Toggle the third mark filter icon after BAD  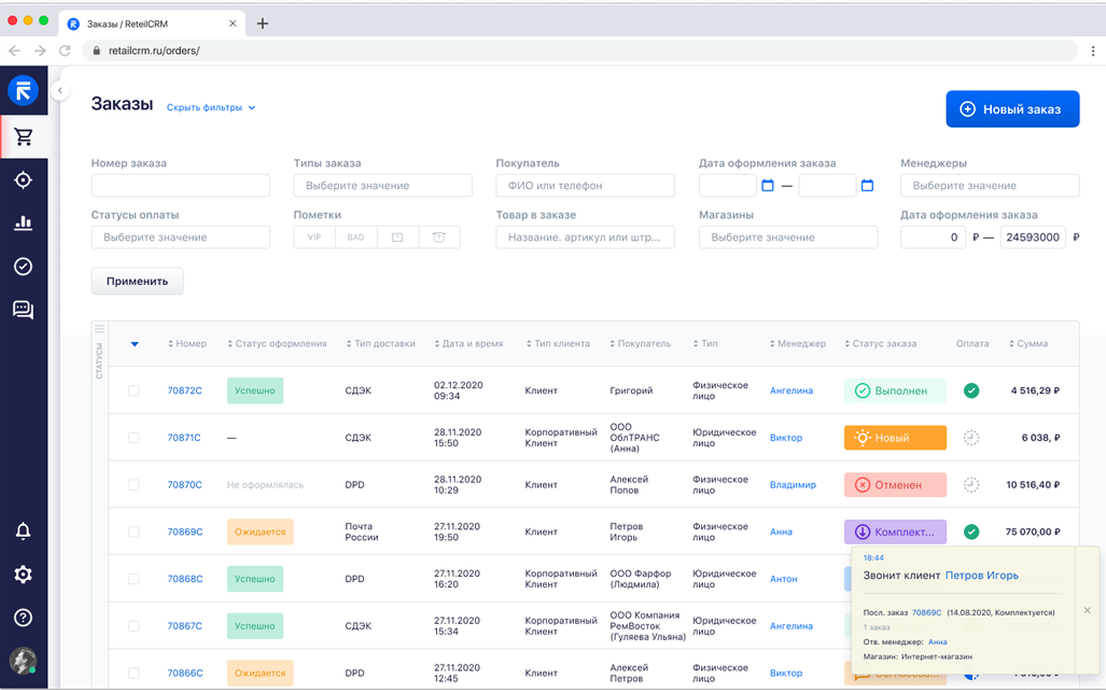click(398, 237)
